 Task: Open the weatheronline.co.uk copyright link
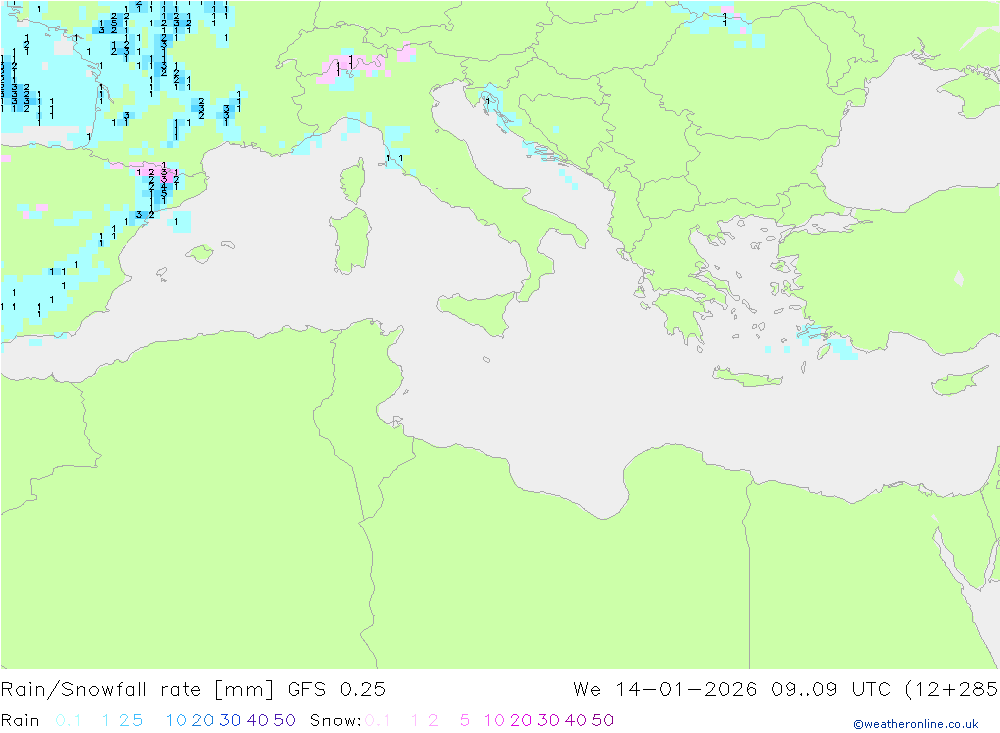point(916,724)
